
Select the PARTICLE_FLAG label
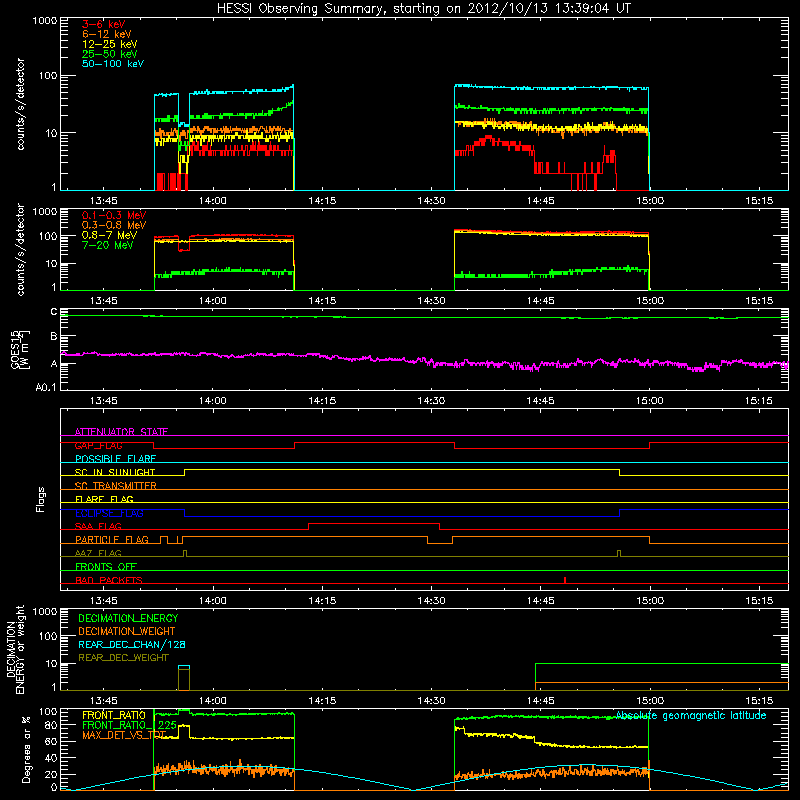112,539
